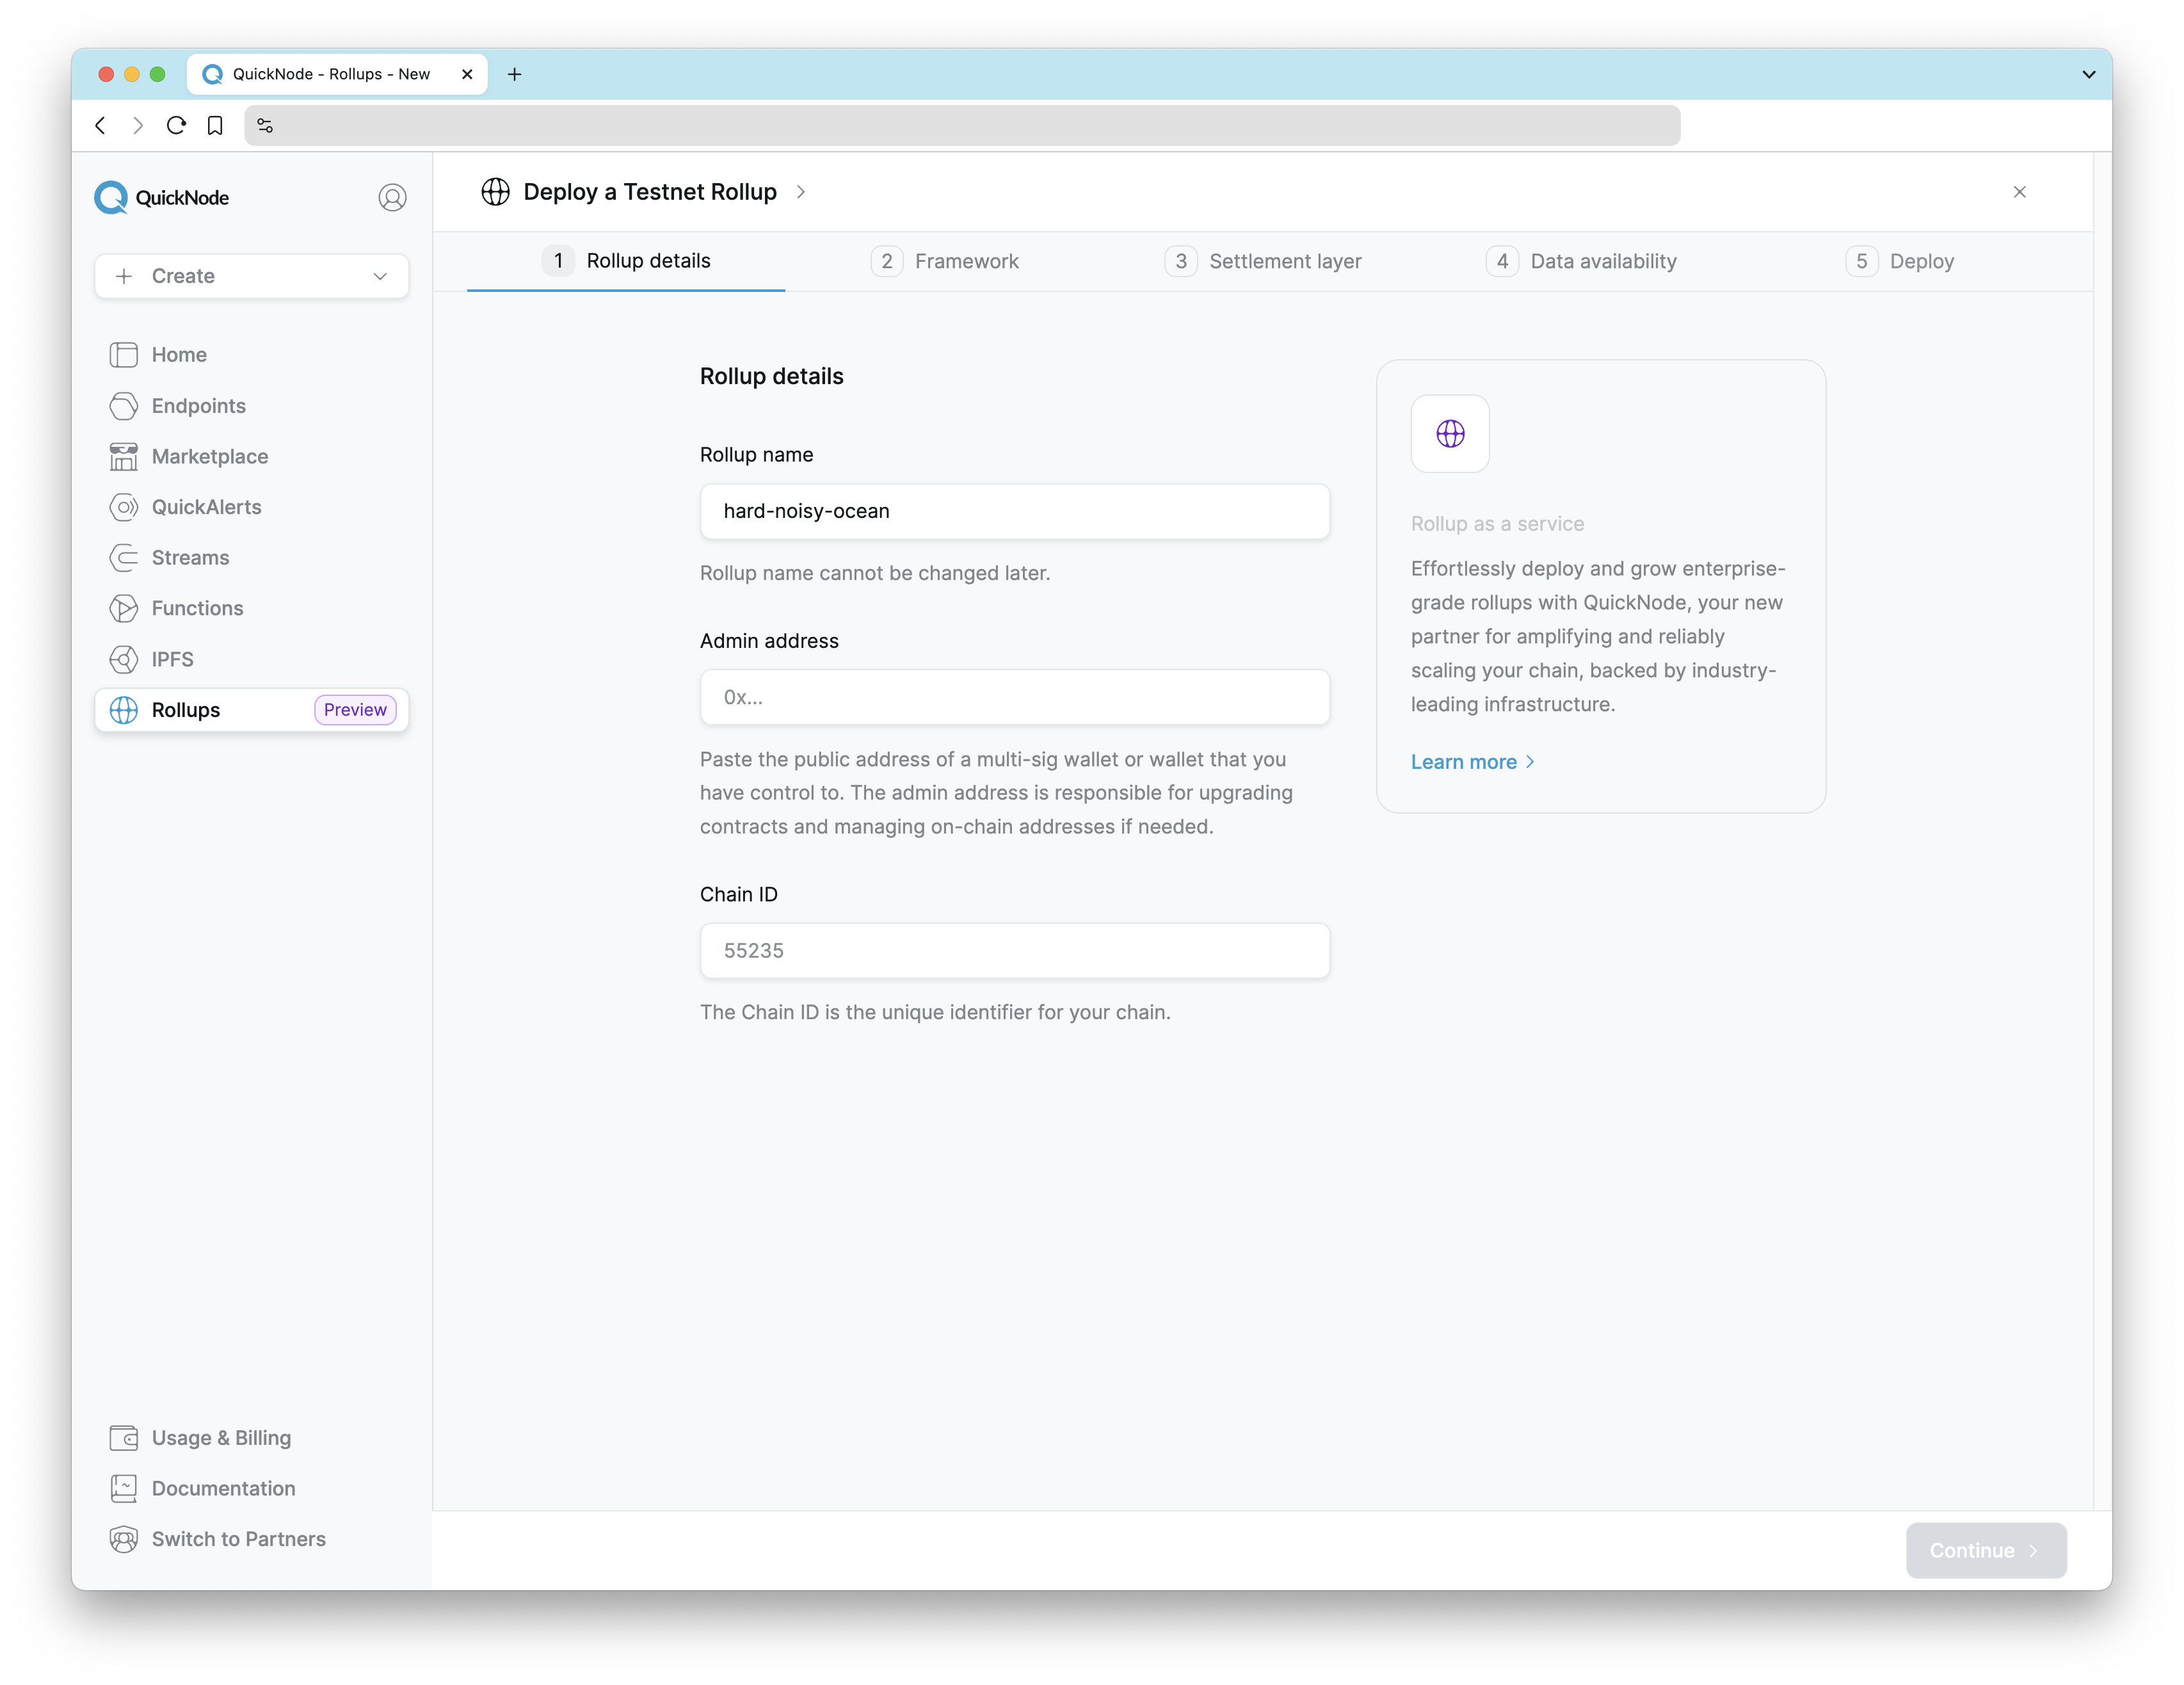Viewport: 2184px width, 1685px height.
Task: Click the Home sidebar icon
Action: 124,355
